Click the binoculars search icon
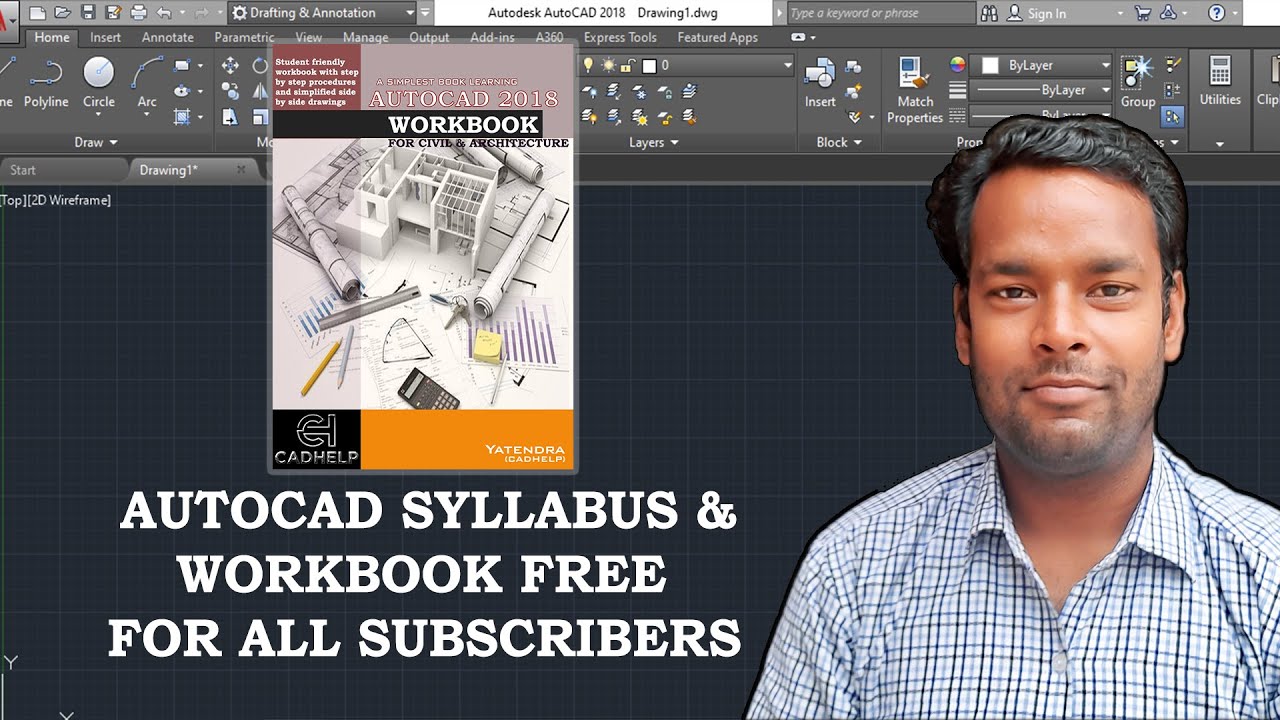Image resolution: width=1280 pixels, height=720 pixels. [989, 13]
